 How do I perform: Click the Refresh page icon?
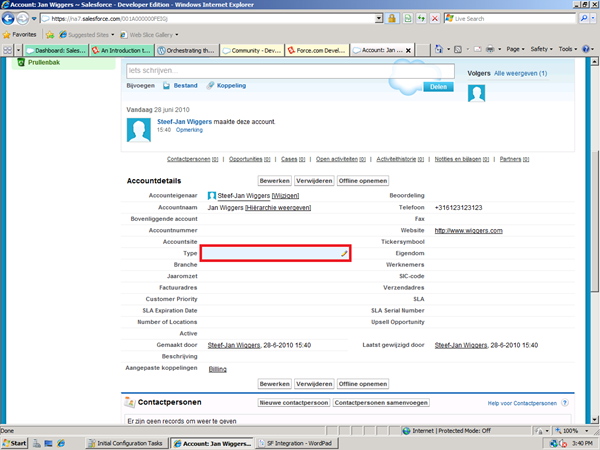pyautogui.click(x=421, y=18)
